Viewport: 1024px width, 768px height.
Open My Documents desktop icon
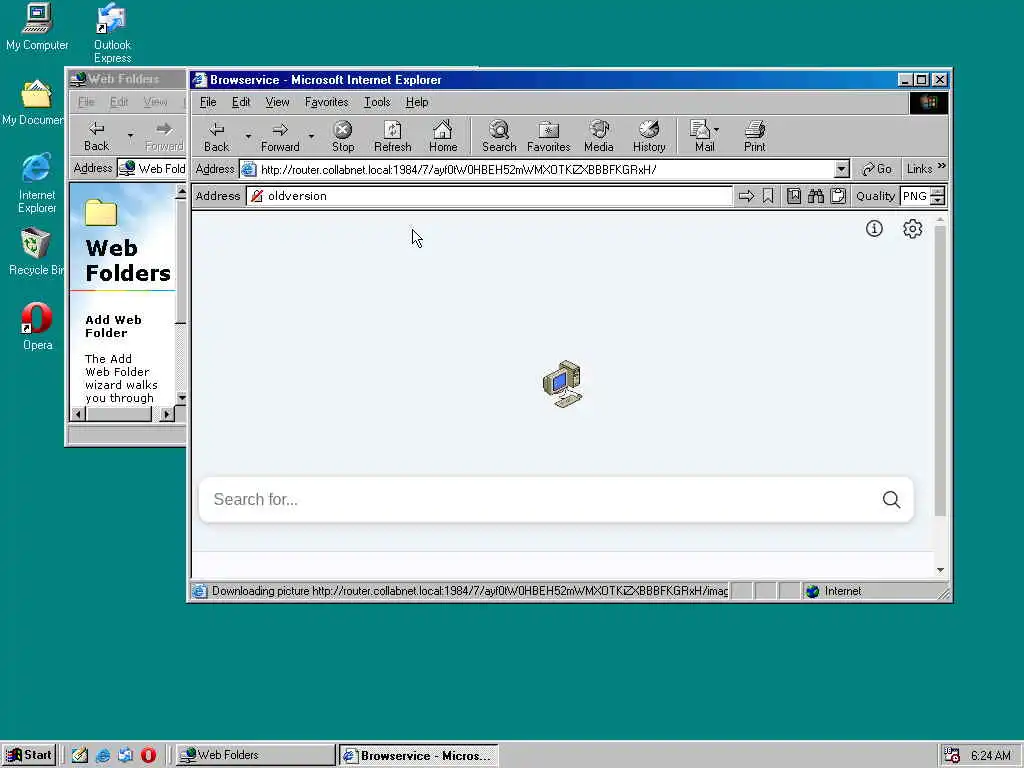coord(33,103)
